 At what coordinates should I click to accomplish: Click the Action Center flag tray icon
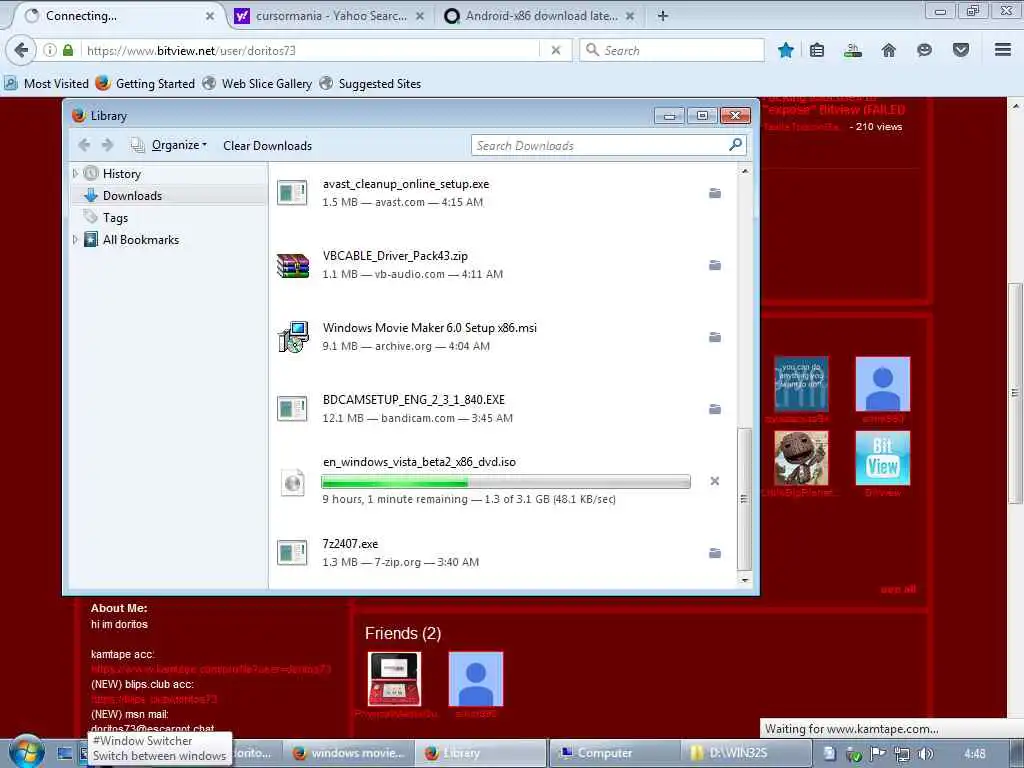click(x=878, y=754)
